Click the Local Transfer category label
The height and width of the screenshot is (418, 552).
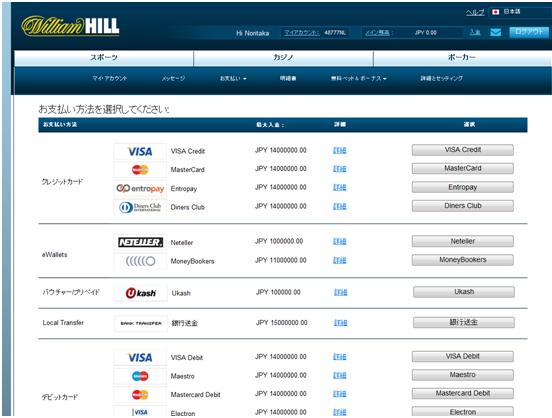[x=63, y=323]
